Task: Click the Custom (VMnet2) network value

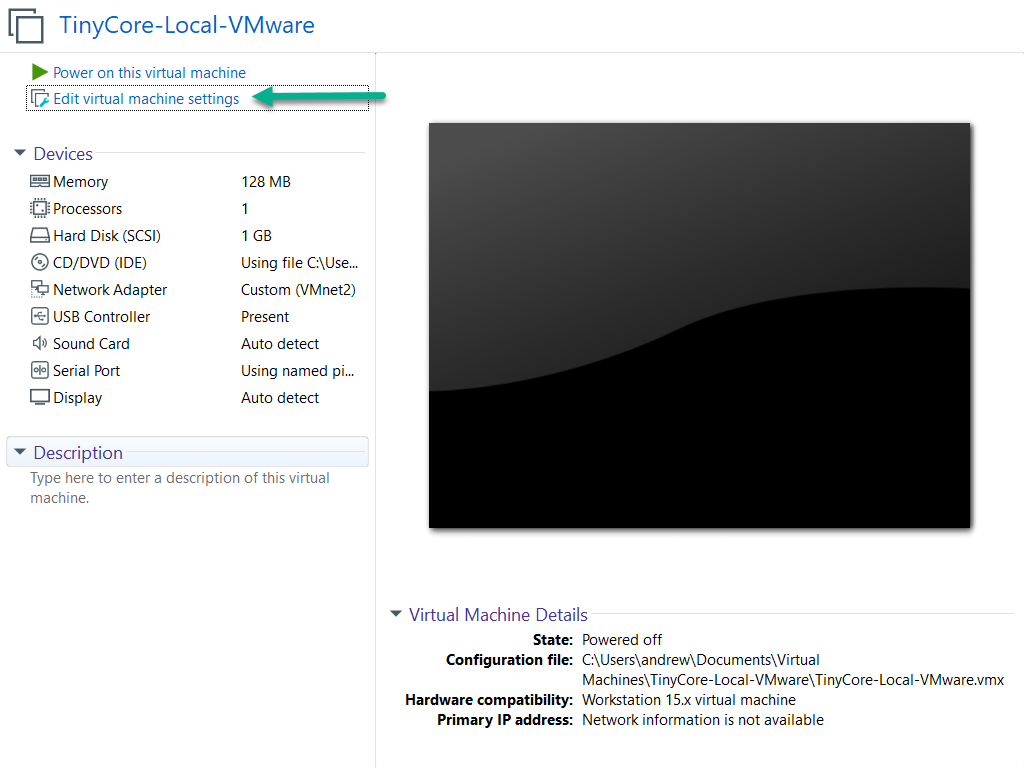Action: 298,290
